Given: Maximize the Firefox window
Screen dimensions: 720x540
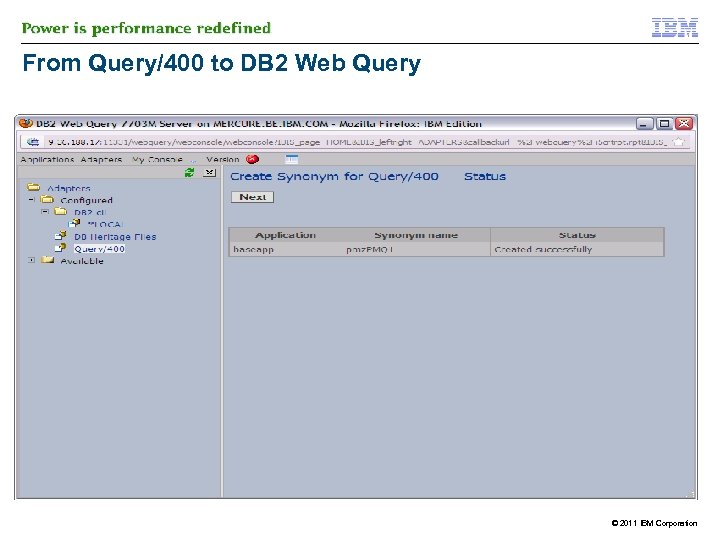Looking at the screenshot, I should click(x=664, y=124).
